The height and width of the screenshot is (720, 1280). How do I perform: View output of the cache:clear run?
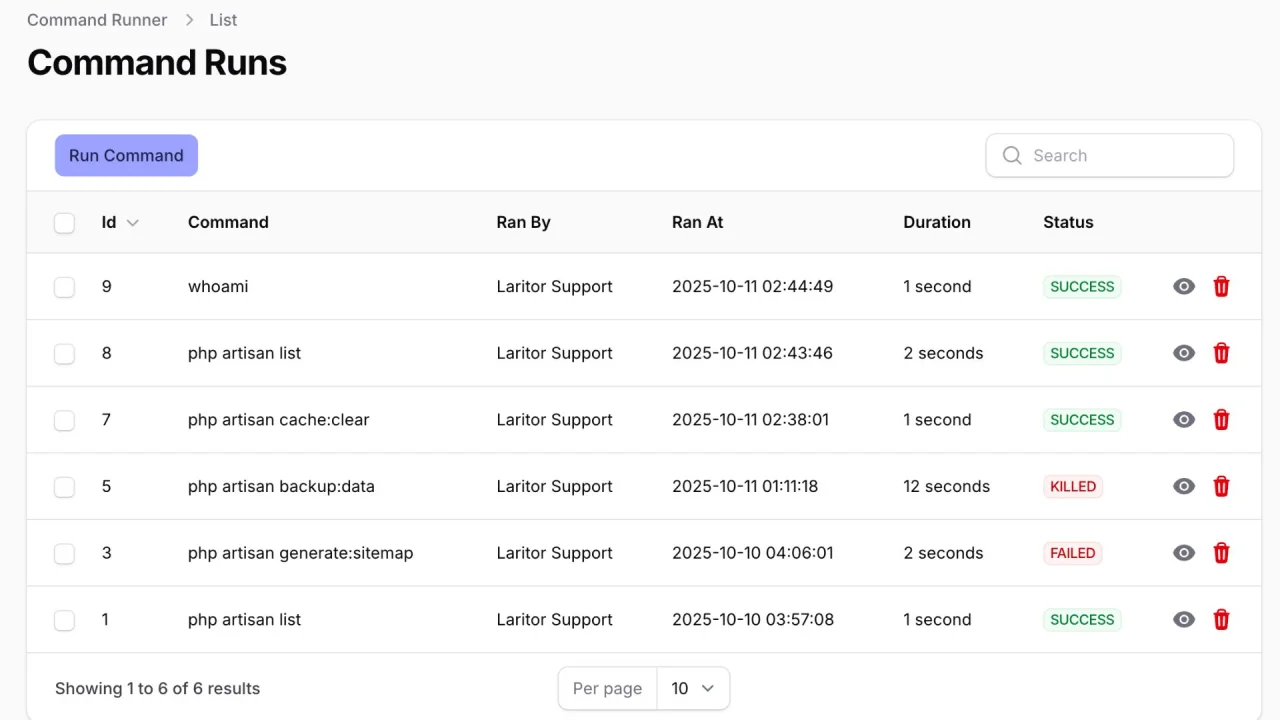[1183, 419]
